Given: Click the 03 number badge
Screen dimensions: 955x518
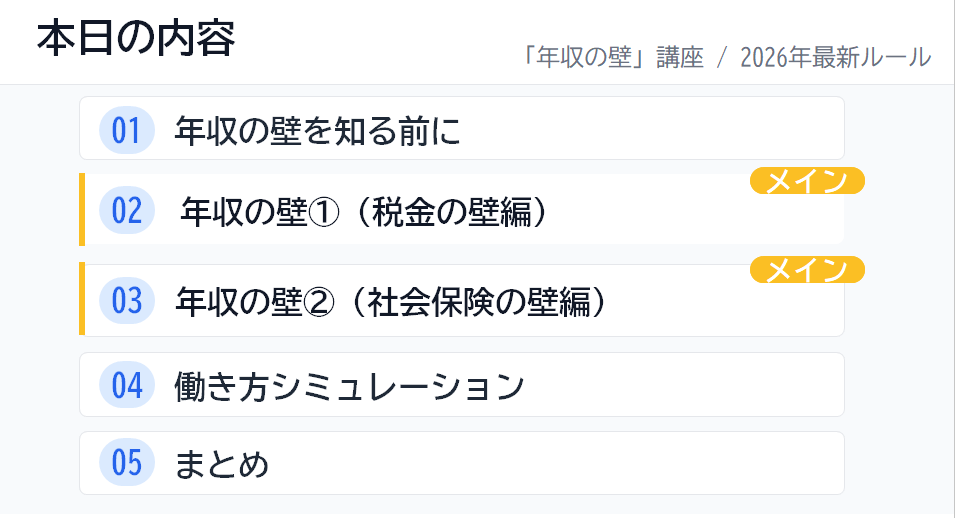Looking at the screenshot, I should 127,300.
